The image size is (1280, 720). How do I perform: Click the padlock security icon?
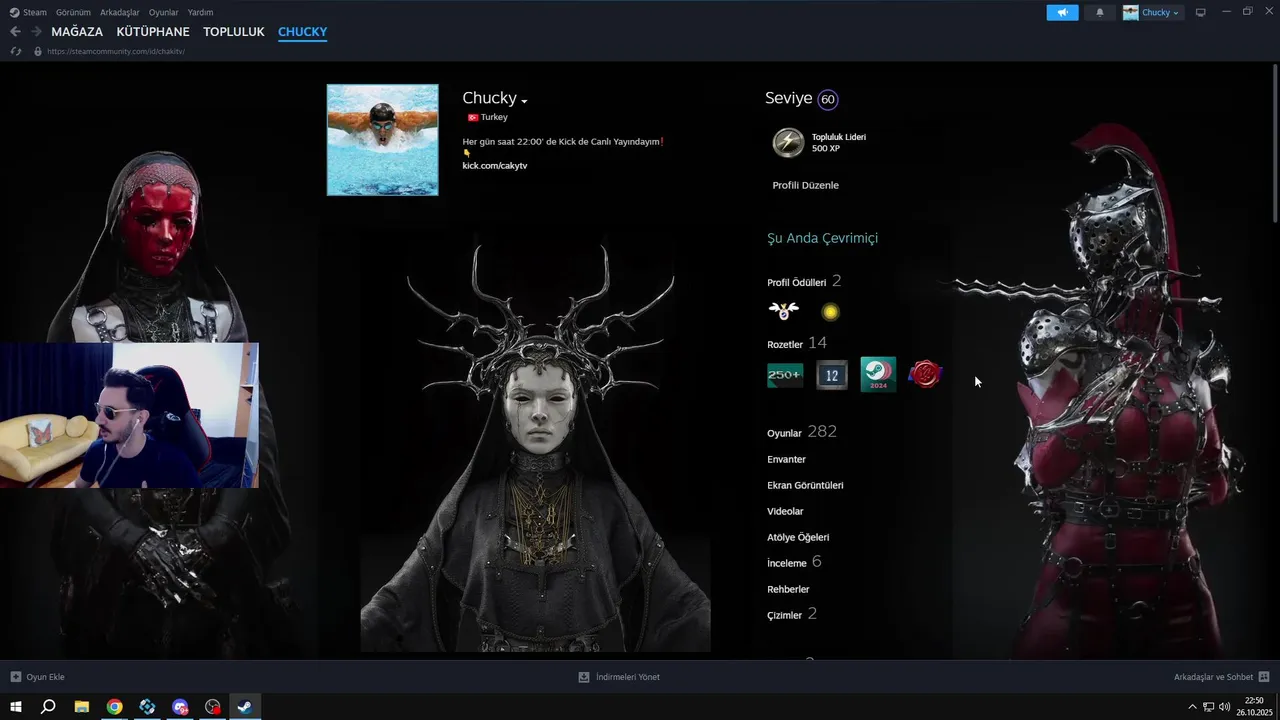tap(38, 51)
